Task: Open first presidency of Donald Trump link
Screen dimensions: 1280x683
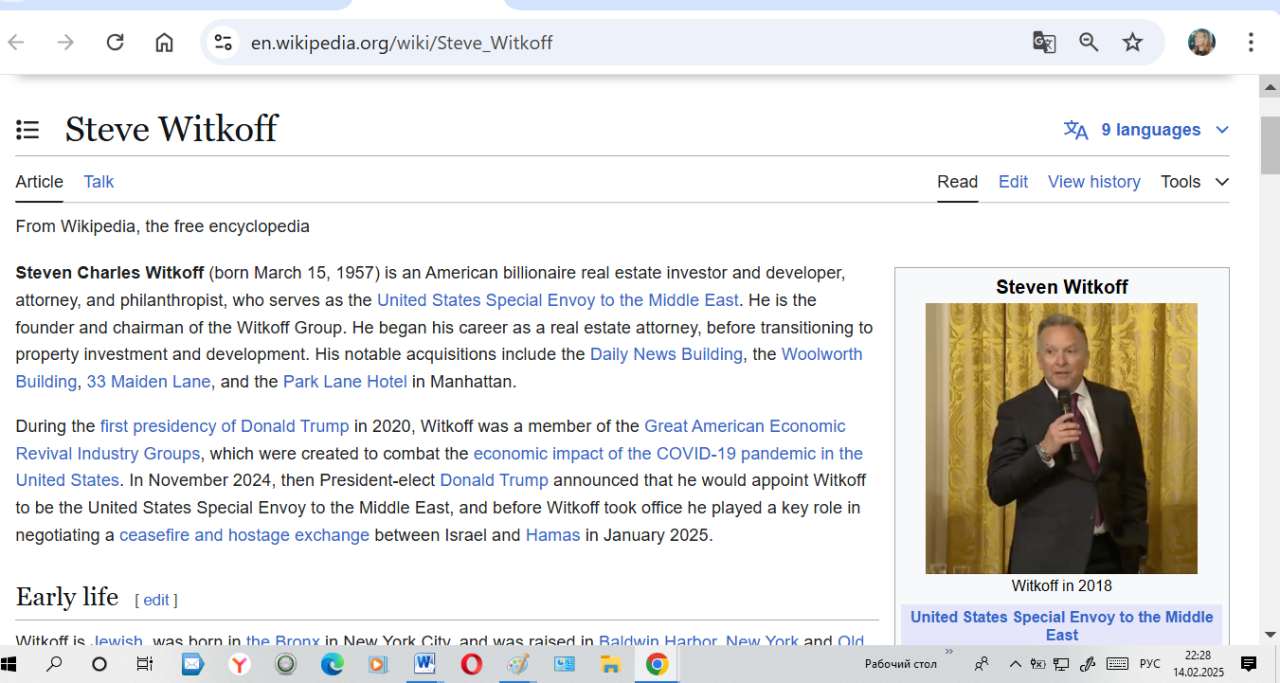Action: pyautogui.click(x=225, y=426)
